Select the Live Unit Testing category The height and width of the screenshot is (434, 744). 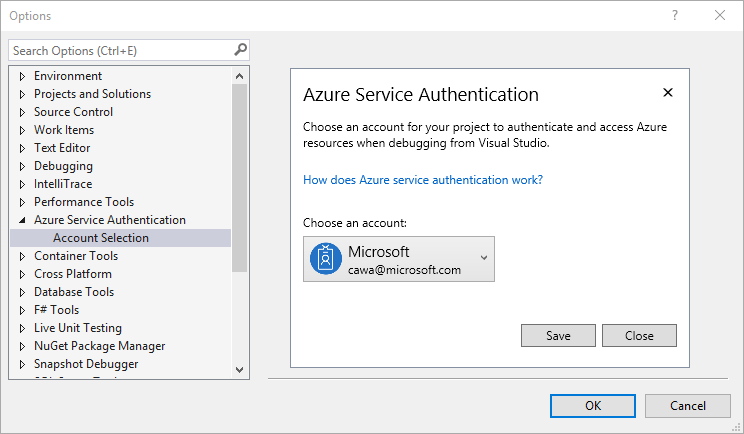pos(78,328)
